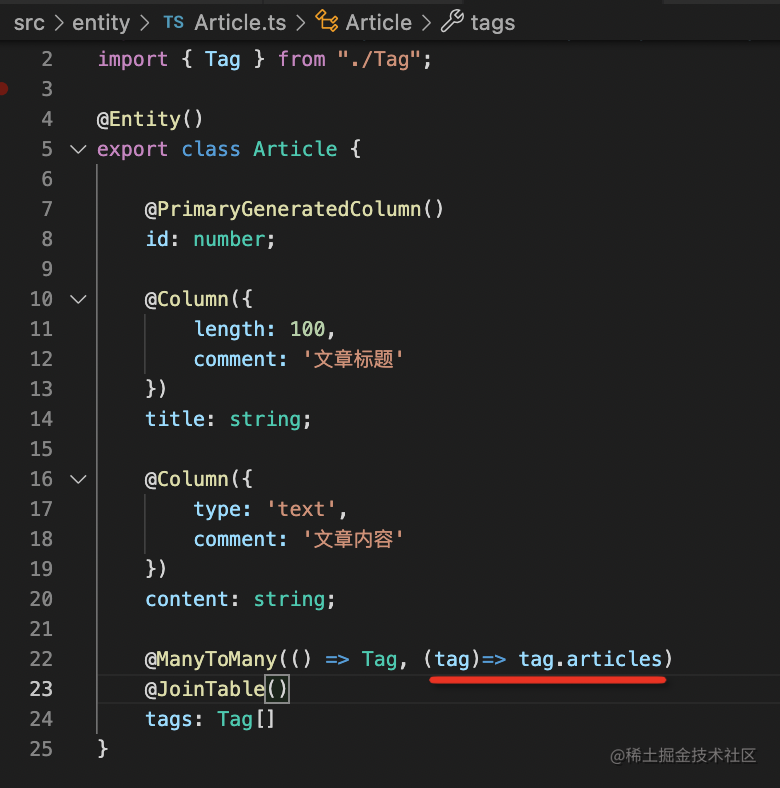Toggle the red breakpoint on line 3
The width and height of the screenshot is (780, 788).
pos(4,89)
